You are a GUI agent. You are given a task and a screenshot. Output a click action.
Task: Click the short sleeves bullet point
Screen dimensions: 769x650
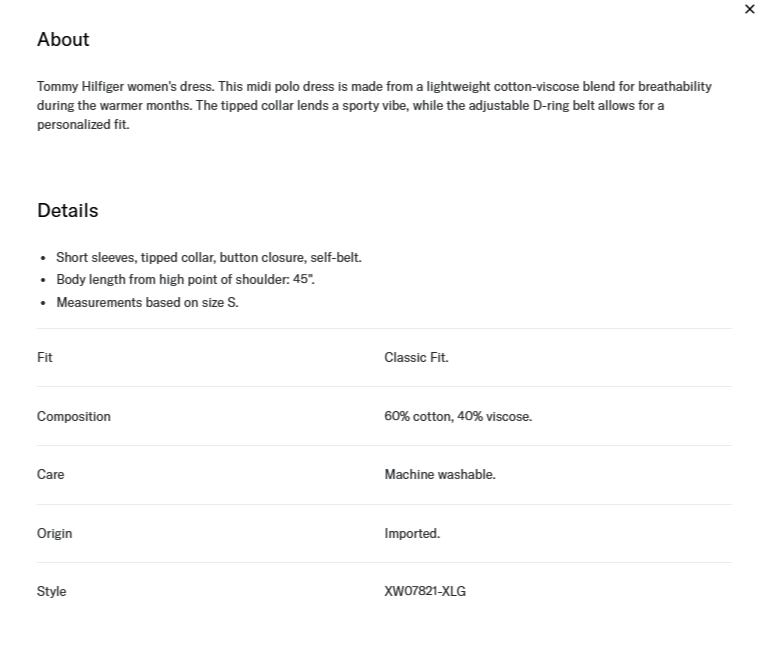(x=209, y=258)
